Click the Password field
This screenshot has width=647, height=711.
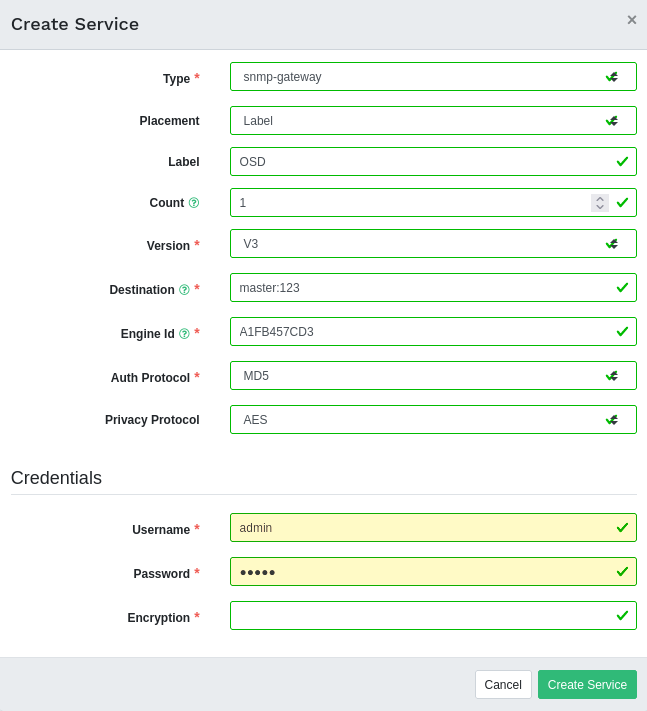click(420, 572)
